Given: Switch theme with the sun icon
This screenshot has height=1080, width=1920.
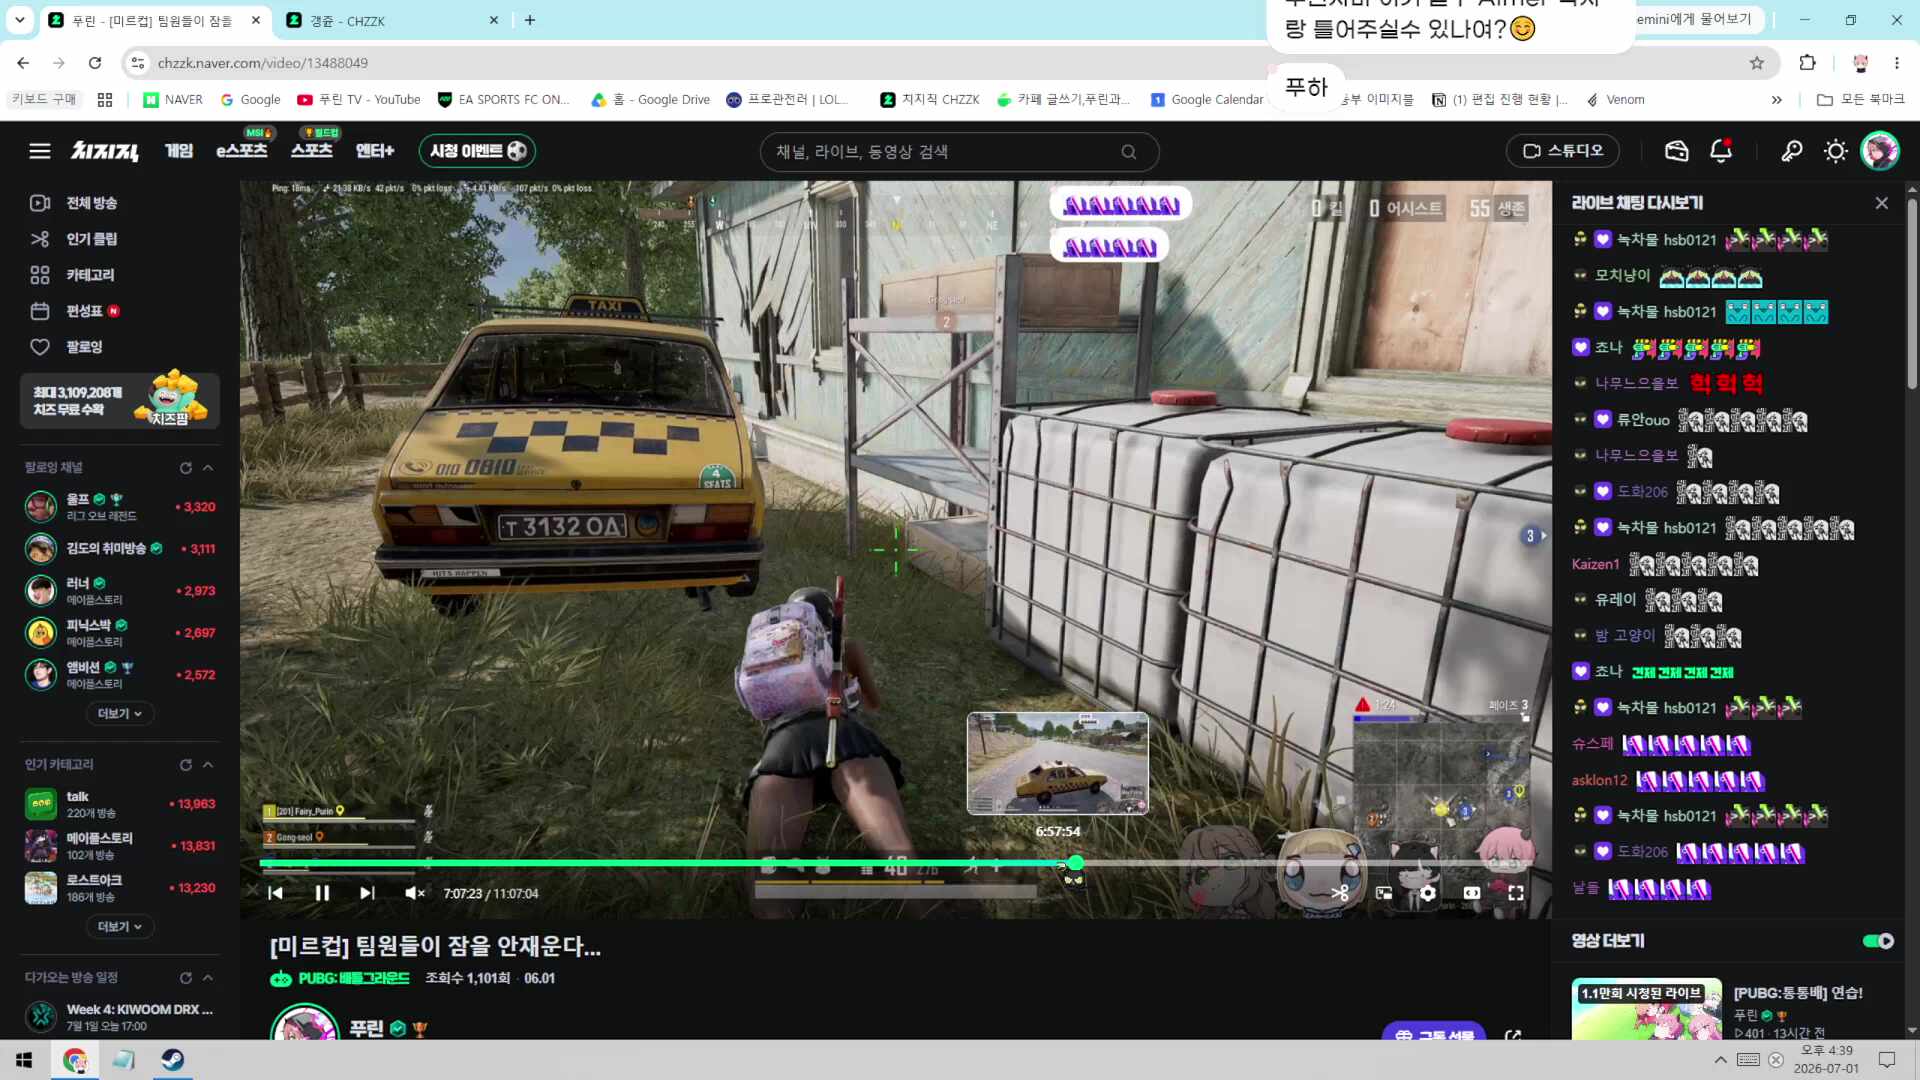Looking at the screenshot, I should pos(1835,151).
